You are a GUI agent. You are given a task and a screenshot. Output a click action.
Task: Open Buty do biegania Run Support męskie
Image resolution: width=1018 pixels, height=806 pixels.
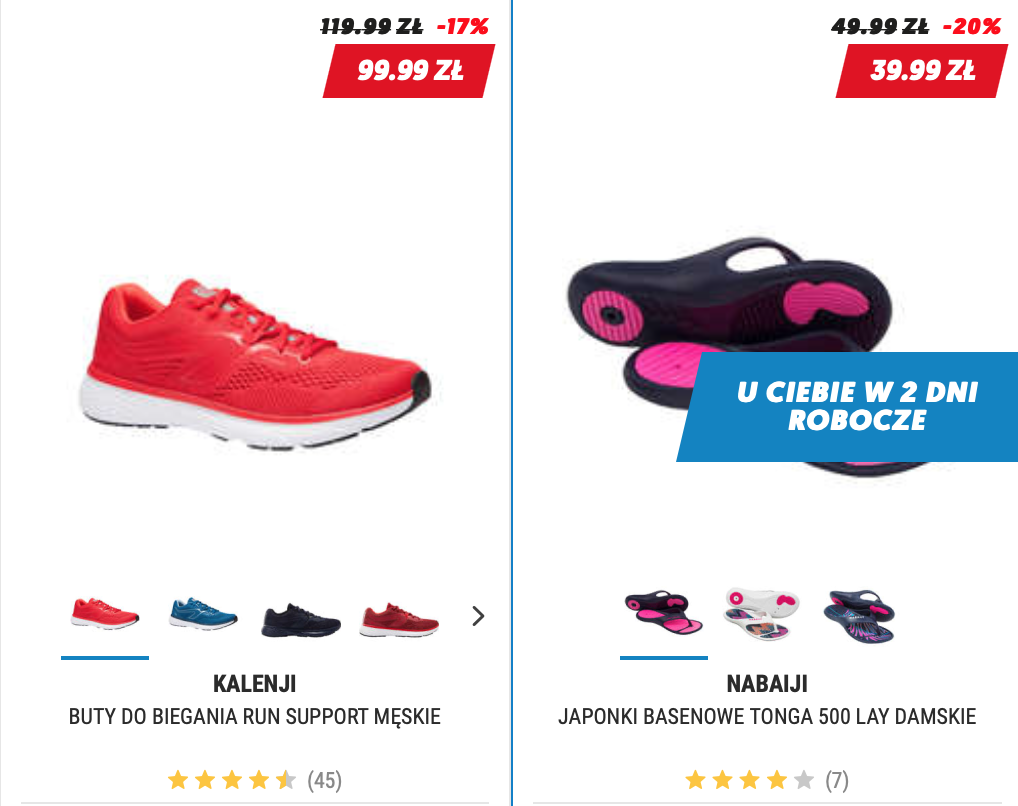pyautogui.click(x=254, y=716)
